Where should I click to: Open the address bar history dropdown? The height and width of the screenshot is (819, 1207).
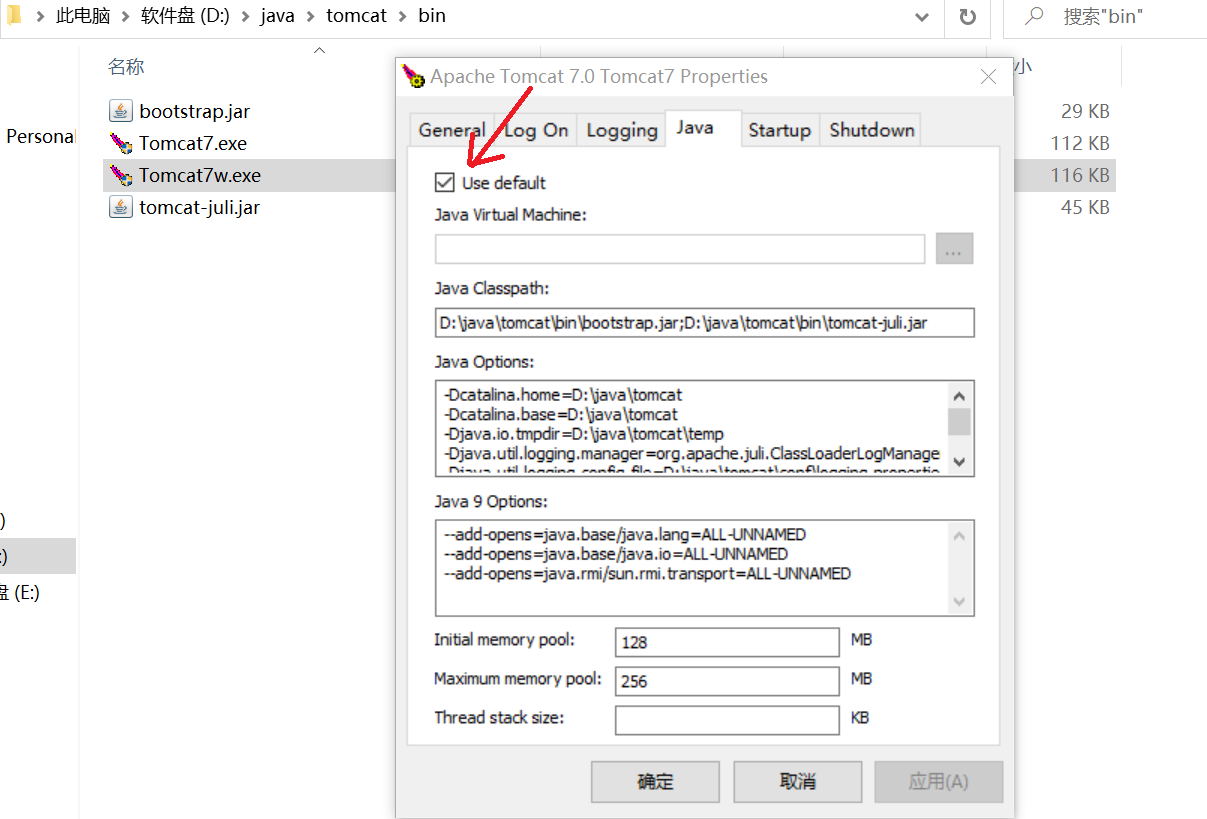923,17
